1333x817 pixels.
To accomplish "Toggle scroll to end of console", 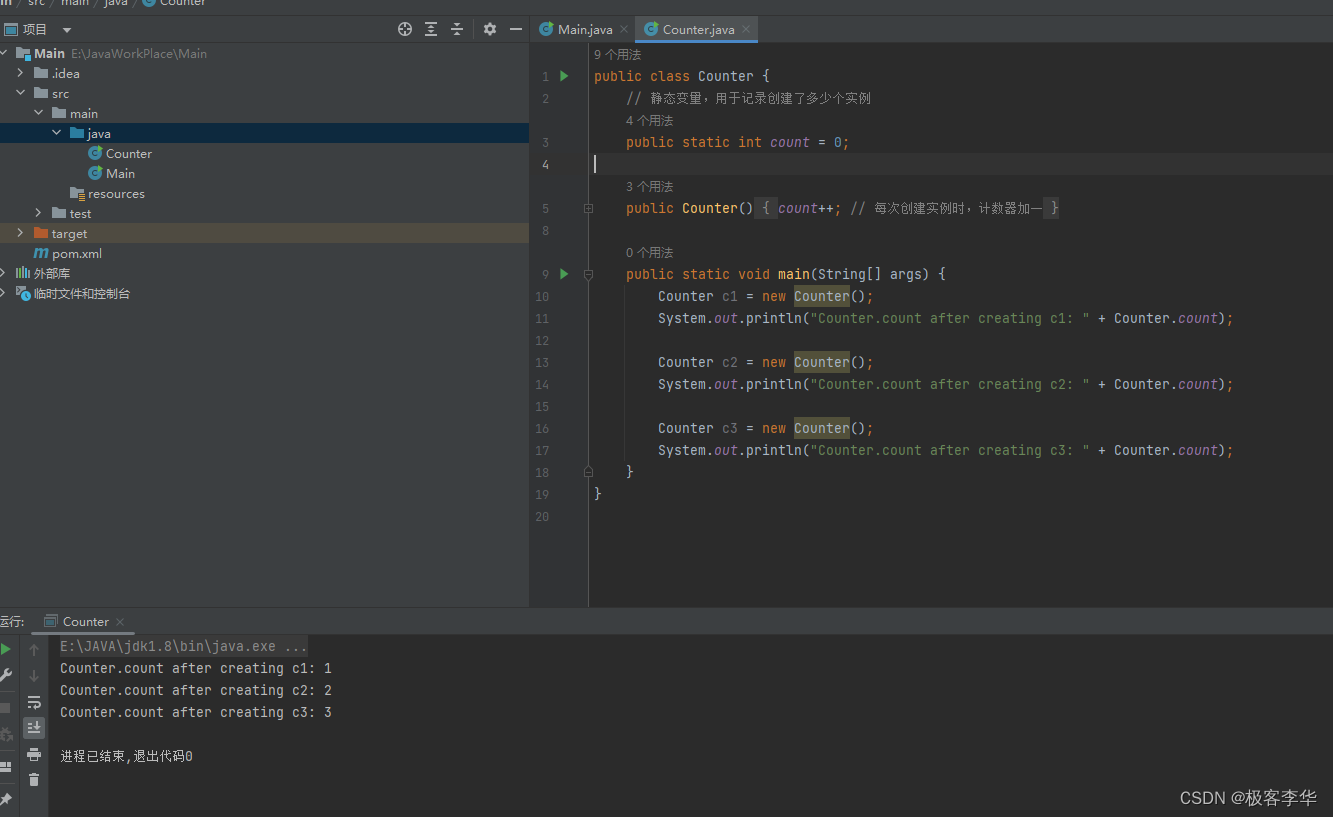I will tap(34, 728).
